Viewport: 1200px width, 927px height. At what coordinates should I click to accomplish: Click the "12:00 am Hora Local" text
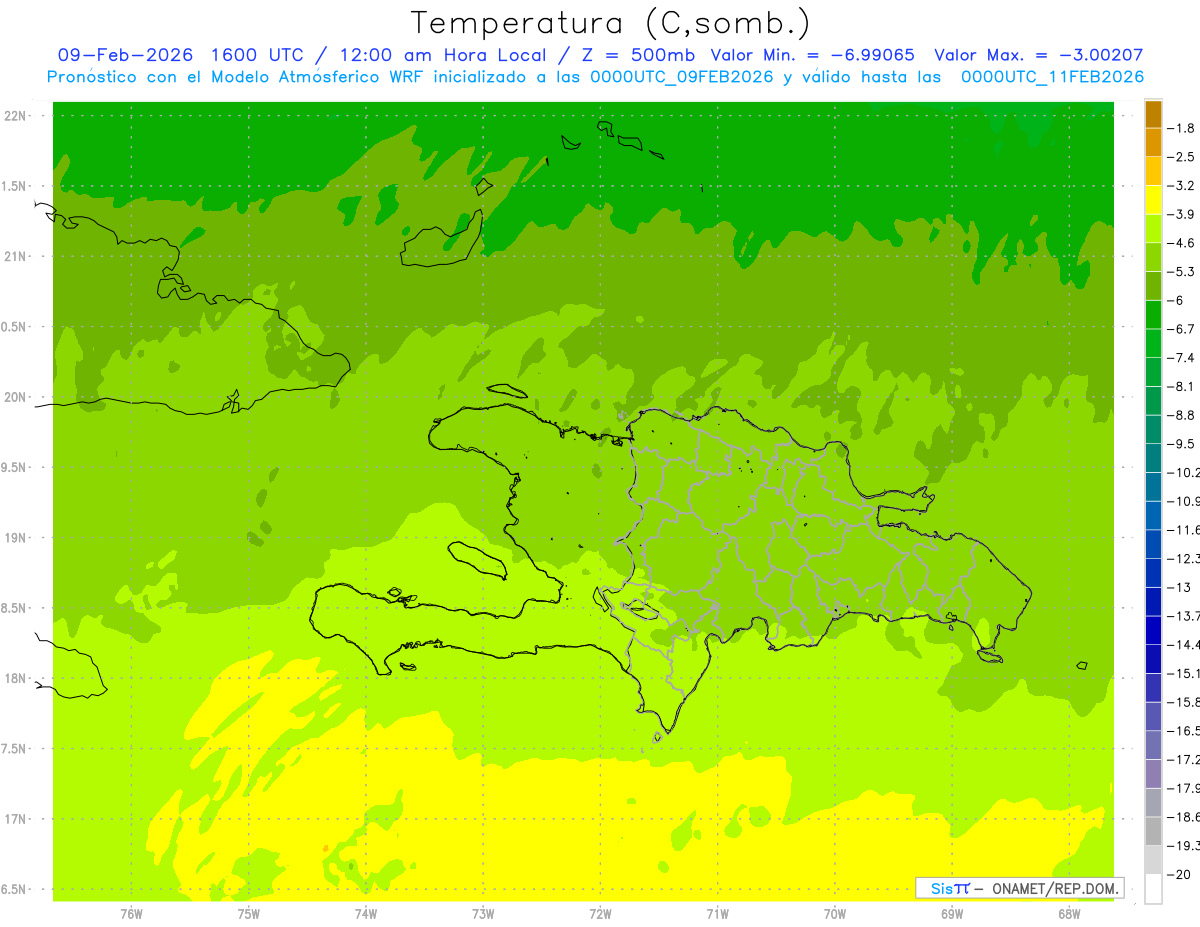point(443,56)
